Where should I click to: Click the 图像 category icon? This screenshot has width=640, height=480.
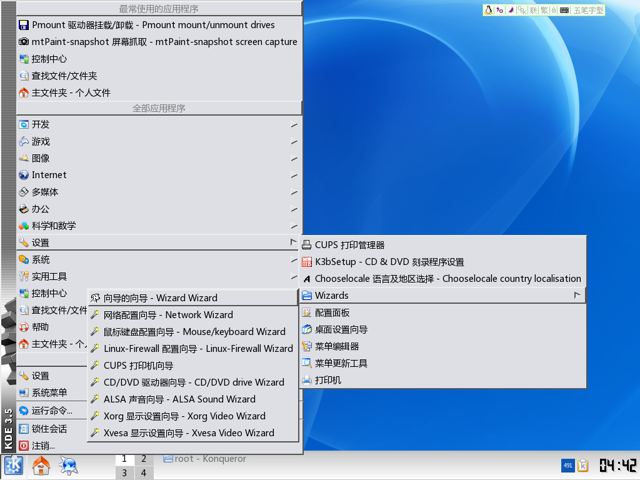coord(24,158)
